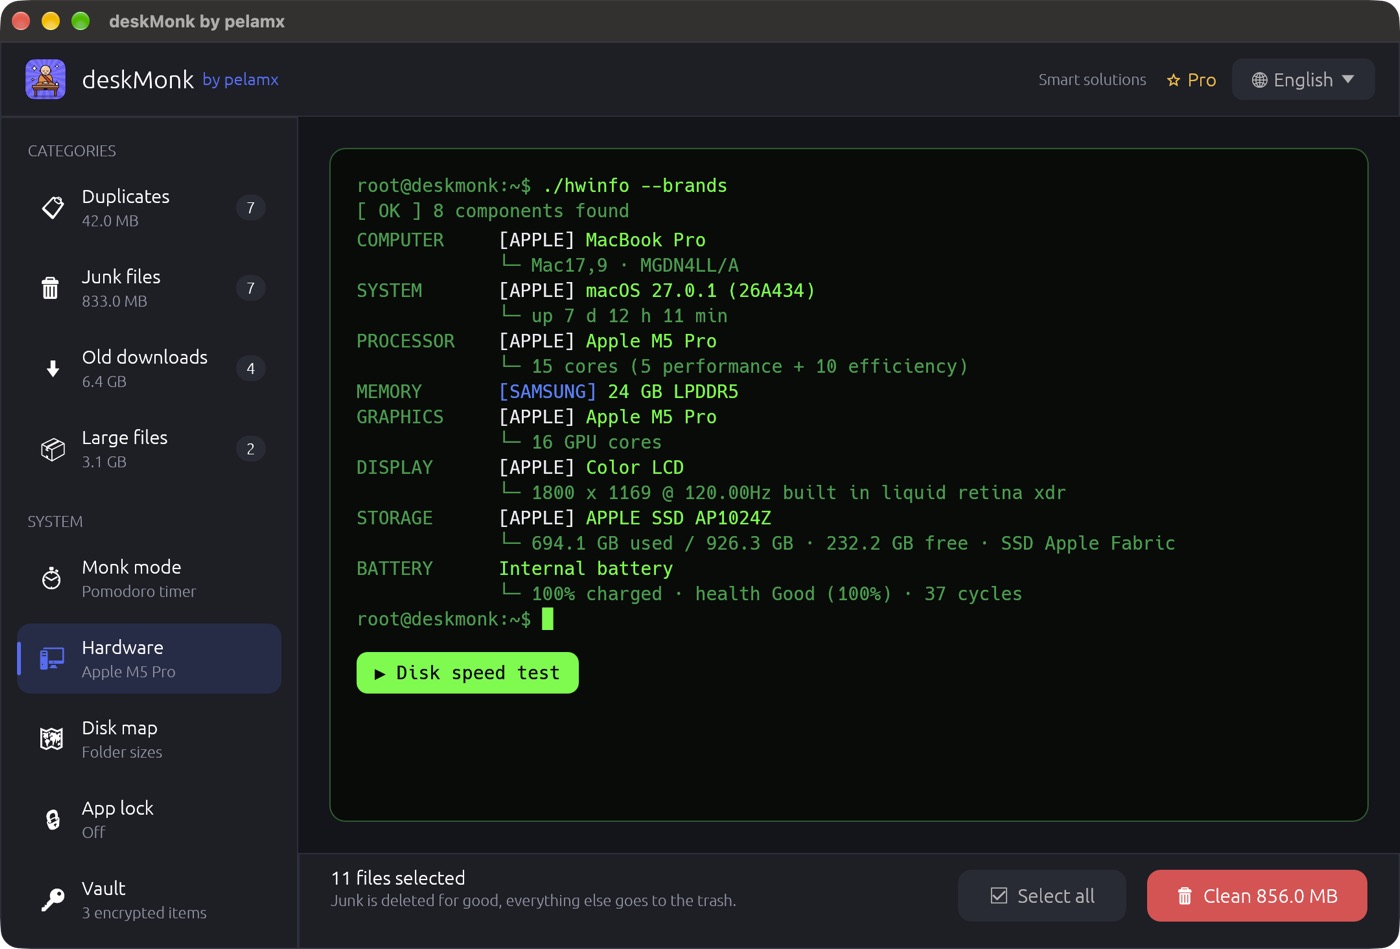This screenshot has width=1400, height=949.
Task: Click the 'Mac17,9 · MGDN4LL/A' model line
Action: [635, 266]
